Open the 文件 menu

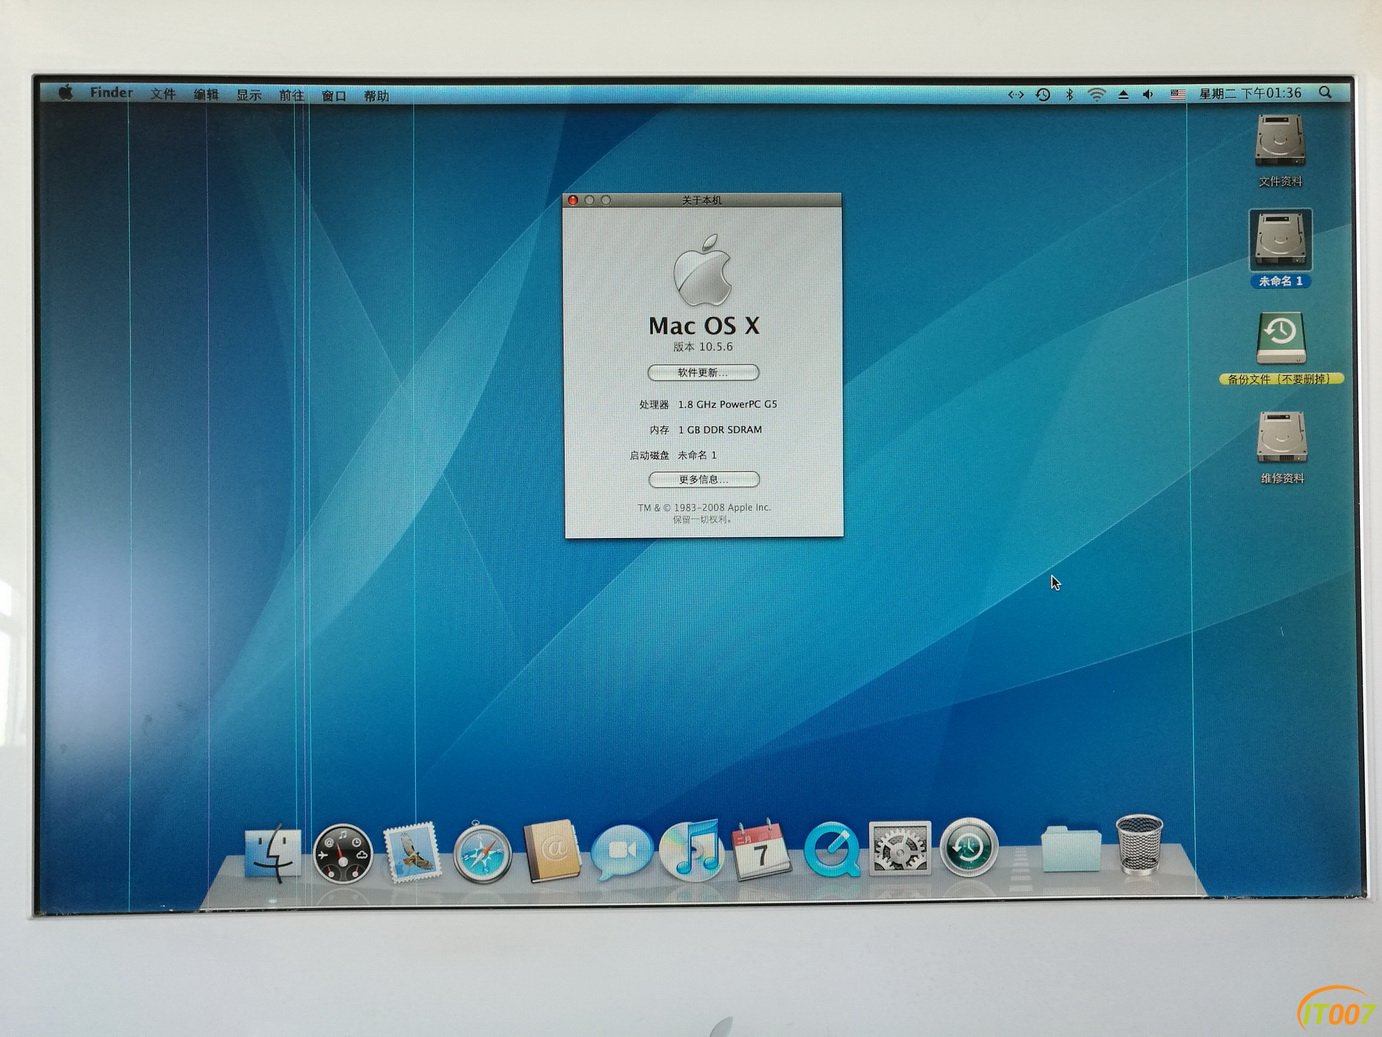pos(163,94)
